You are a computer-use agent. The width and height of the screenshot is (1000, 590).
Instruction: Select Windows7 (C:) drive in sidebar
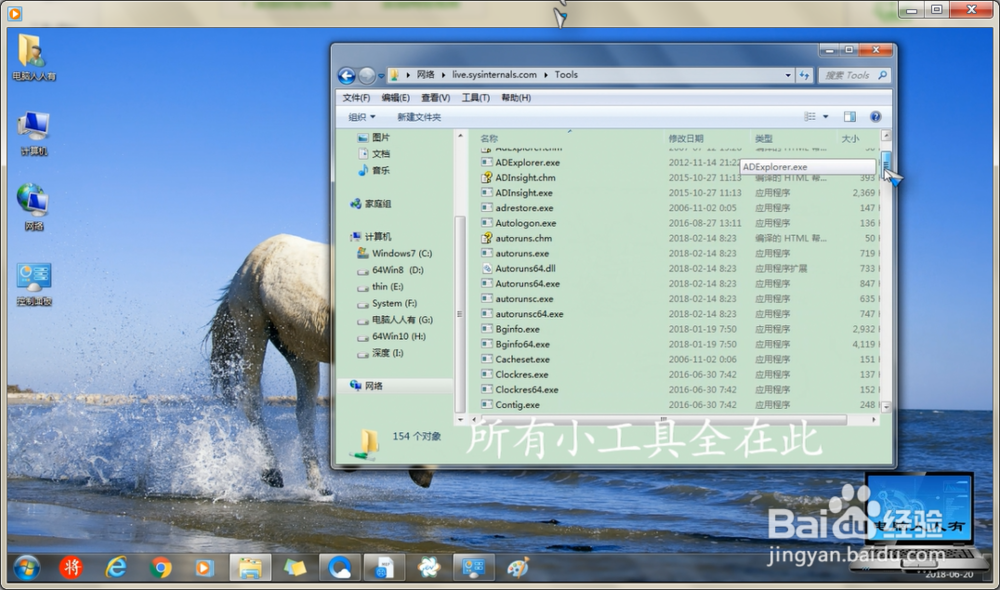(401, 253)
